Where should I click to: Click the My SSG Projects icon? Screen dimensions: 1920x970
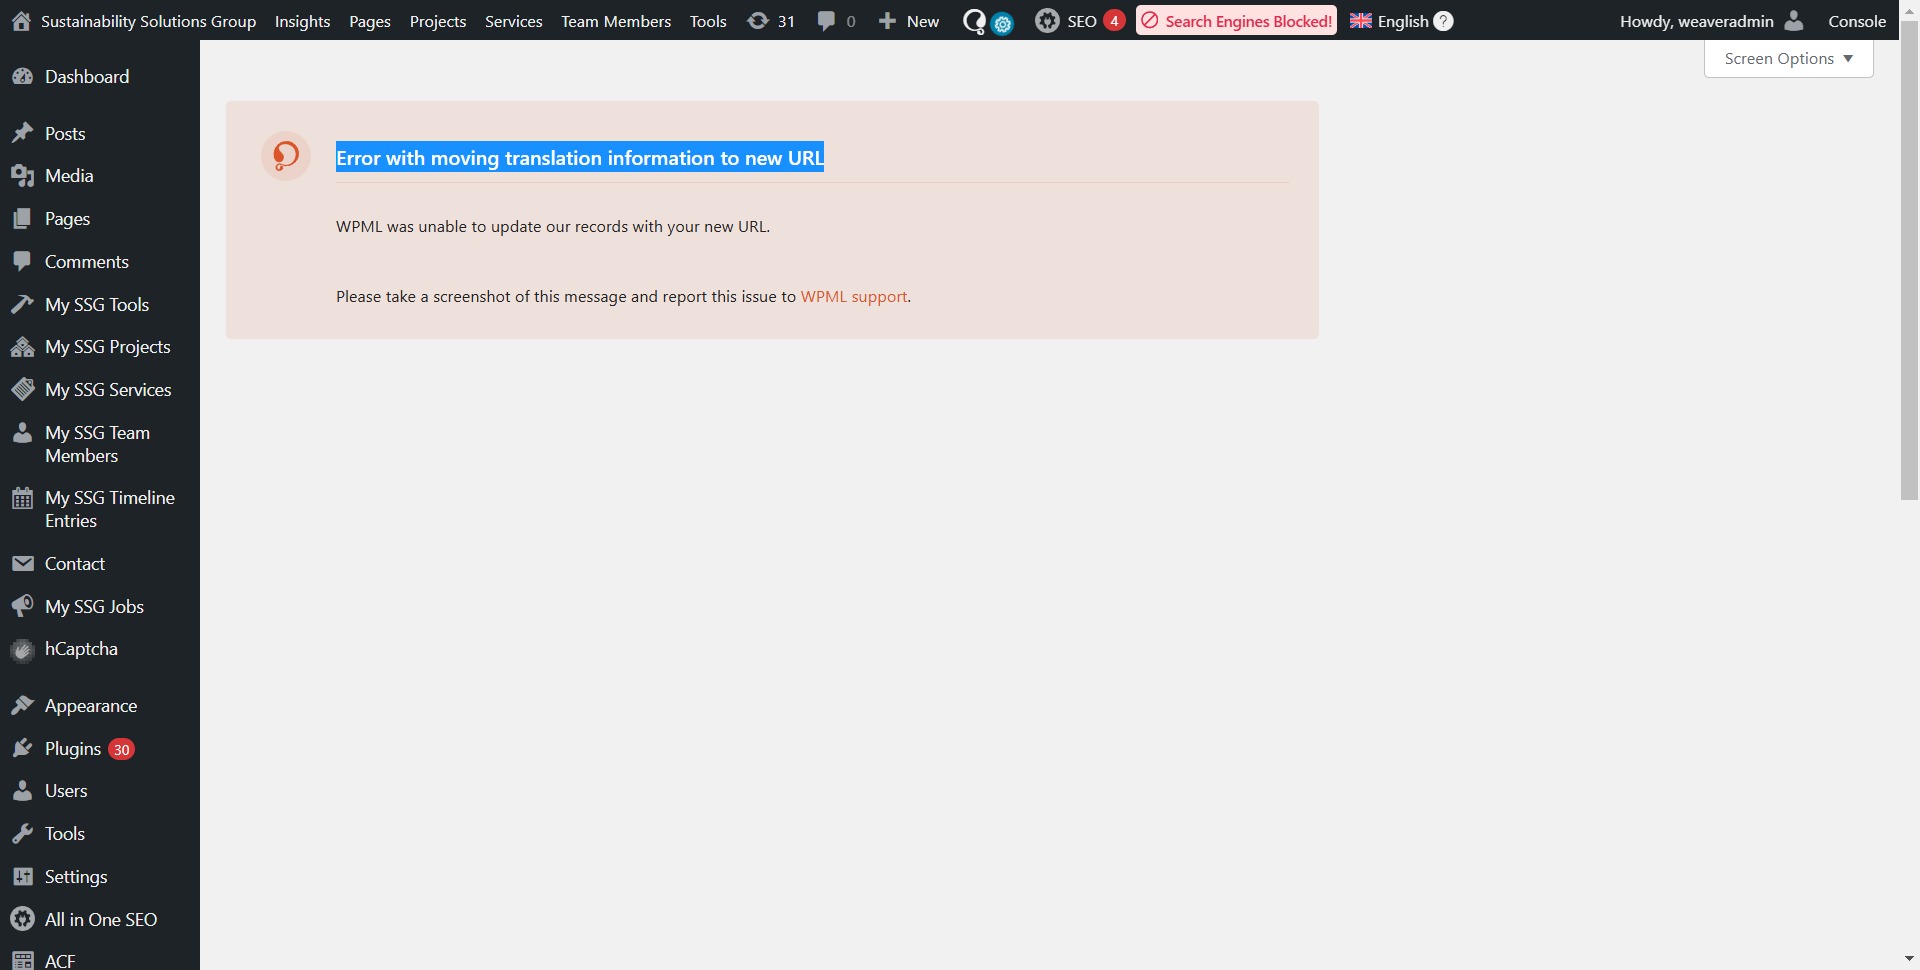[22, 347]
